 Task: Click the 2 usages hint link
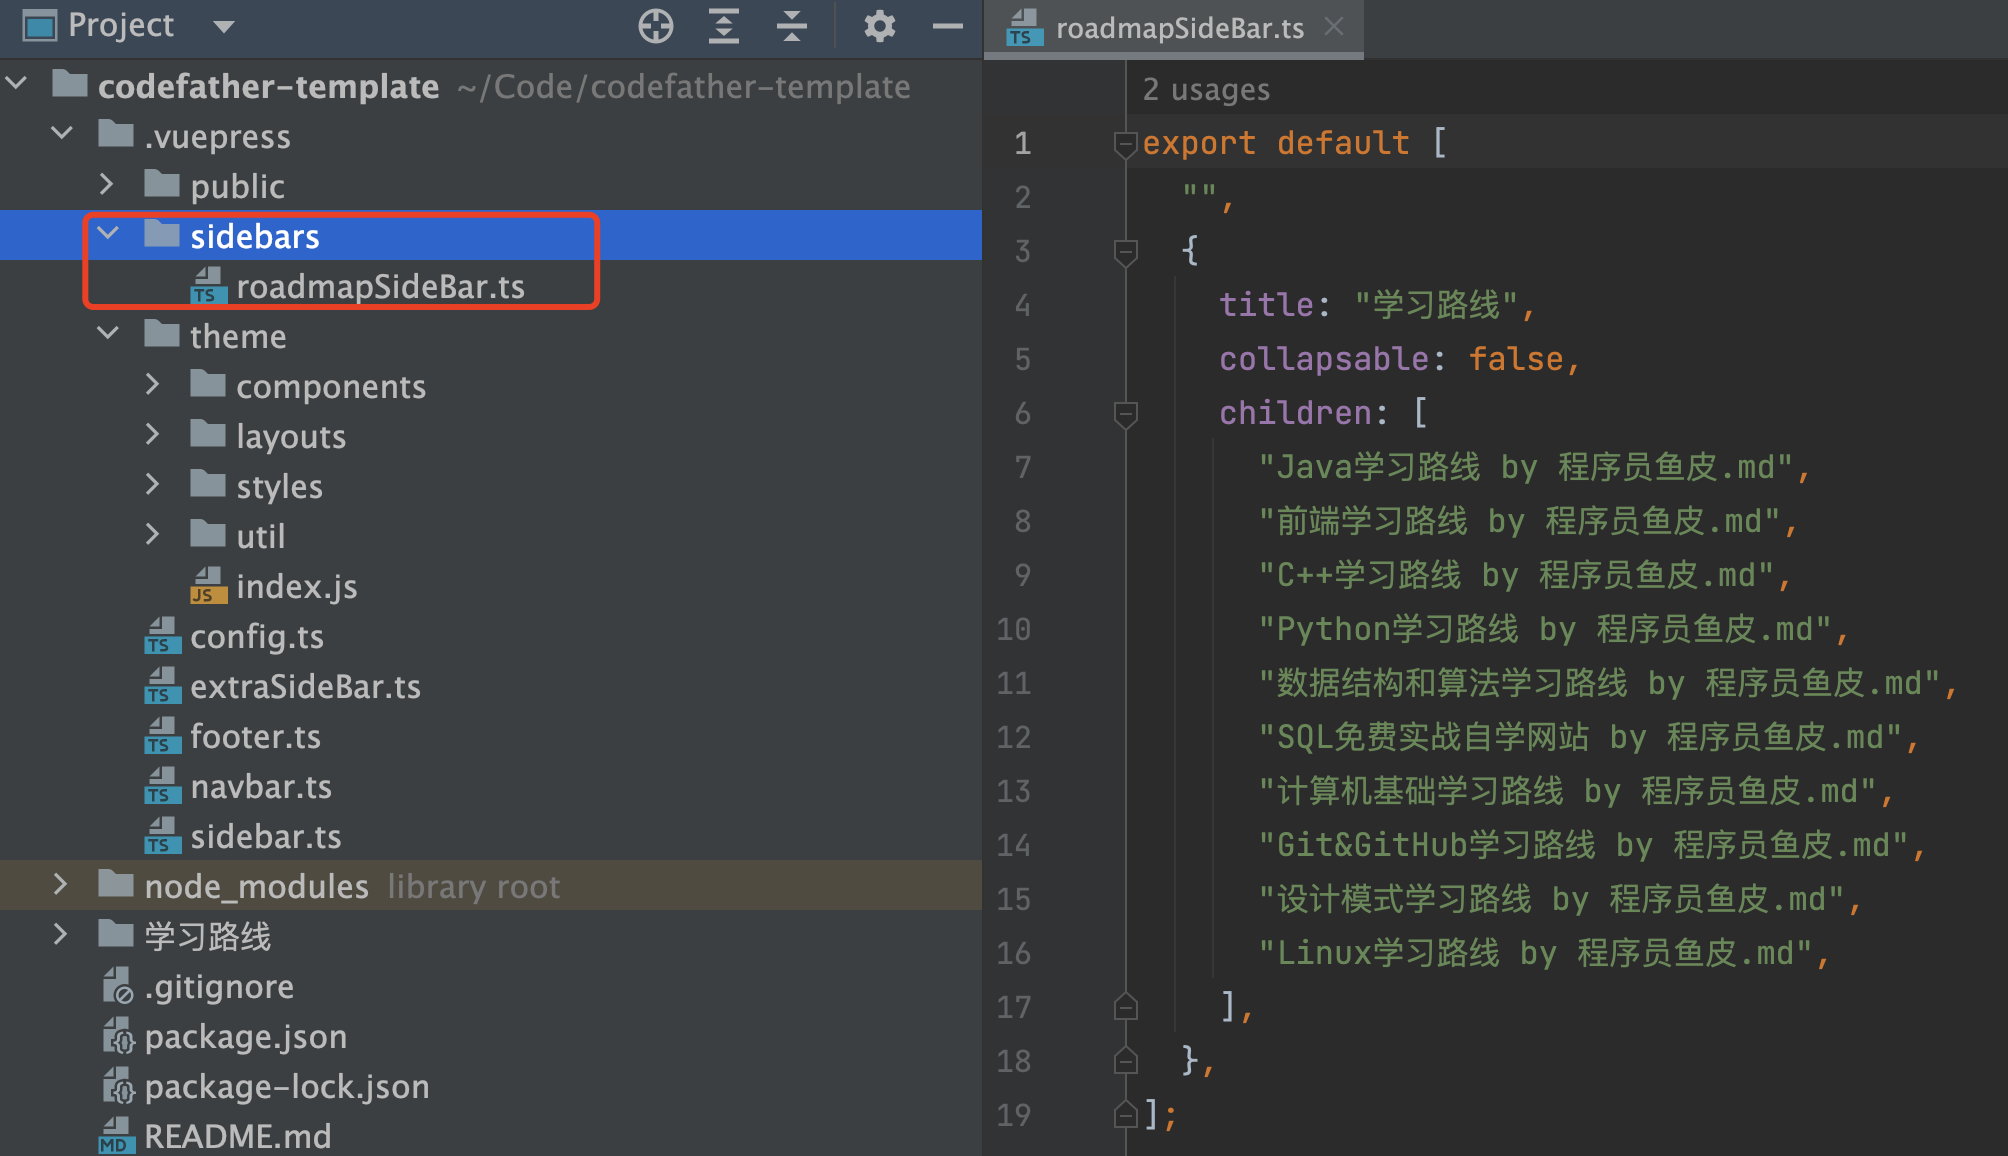click(x=1206, y=90)
